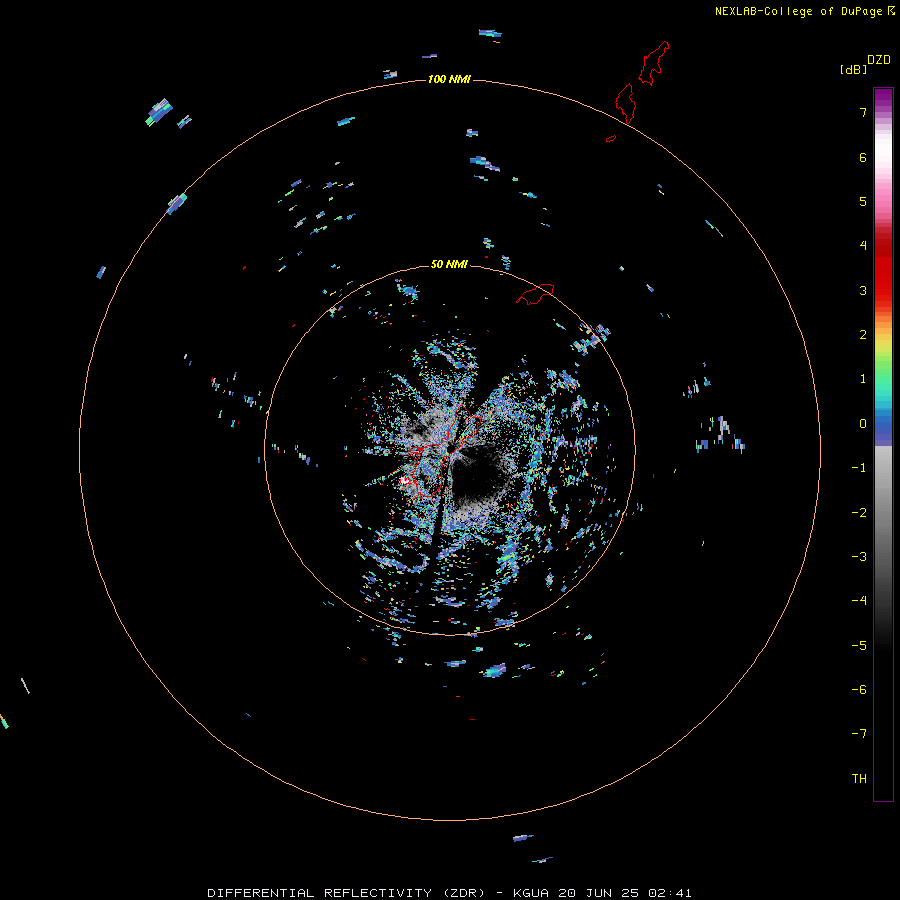Click the red island outline at radar center
The image size is (900, 900).
(x=445, y=451)
